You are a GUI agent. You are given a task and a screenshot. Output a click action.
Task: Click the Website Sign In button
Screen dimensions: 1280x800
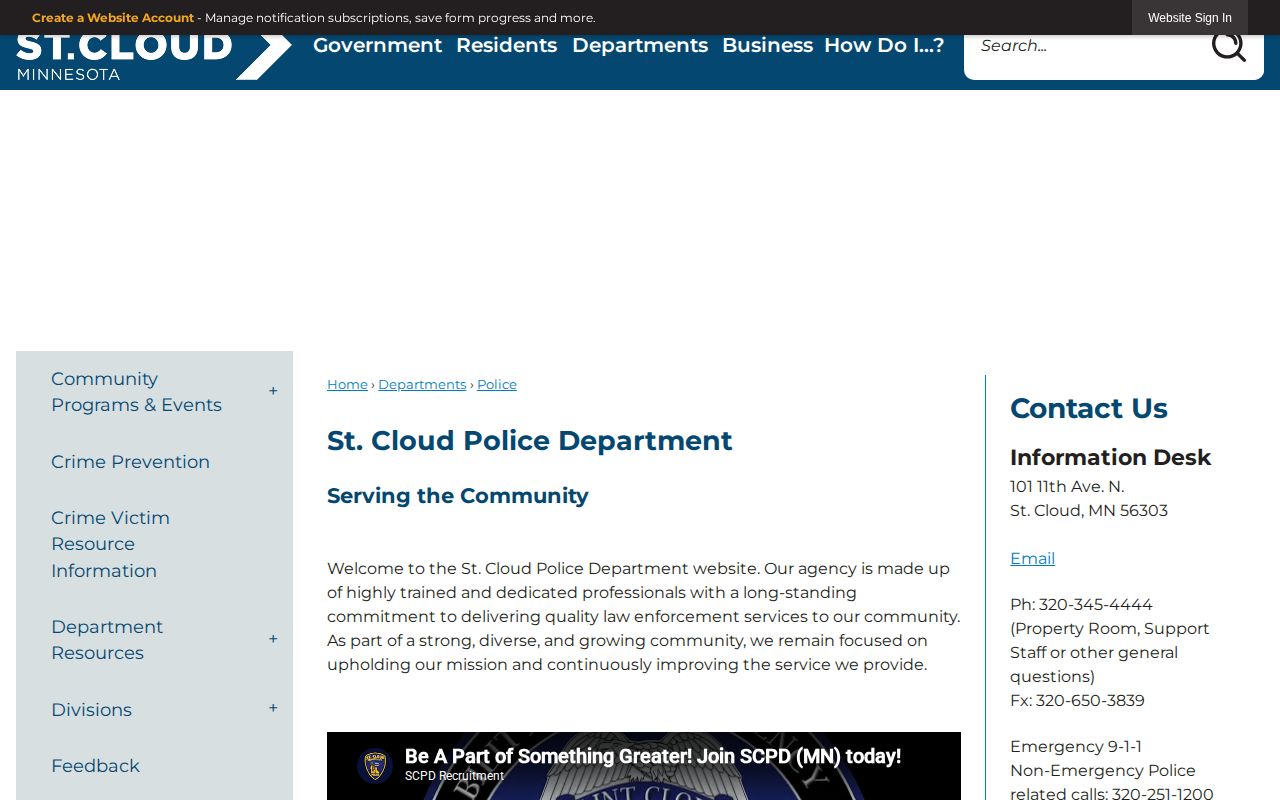coord(1190,18)
